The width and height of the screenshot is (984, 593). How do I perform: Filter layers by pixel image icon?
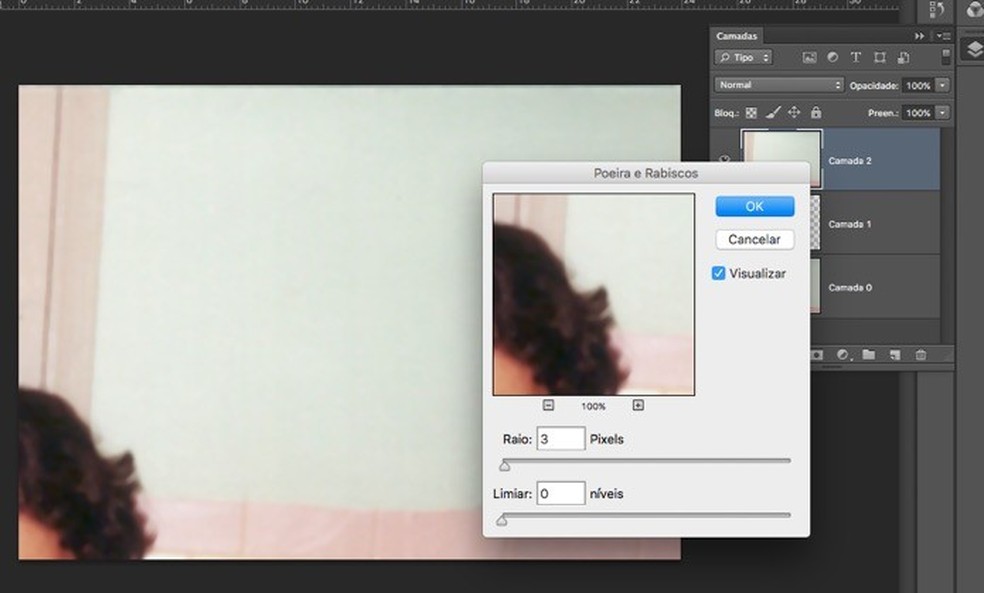tap(809, 58)
